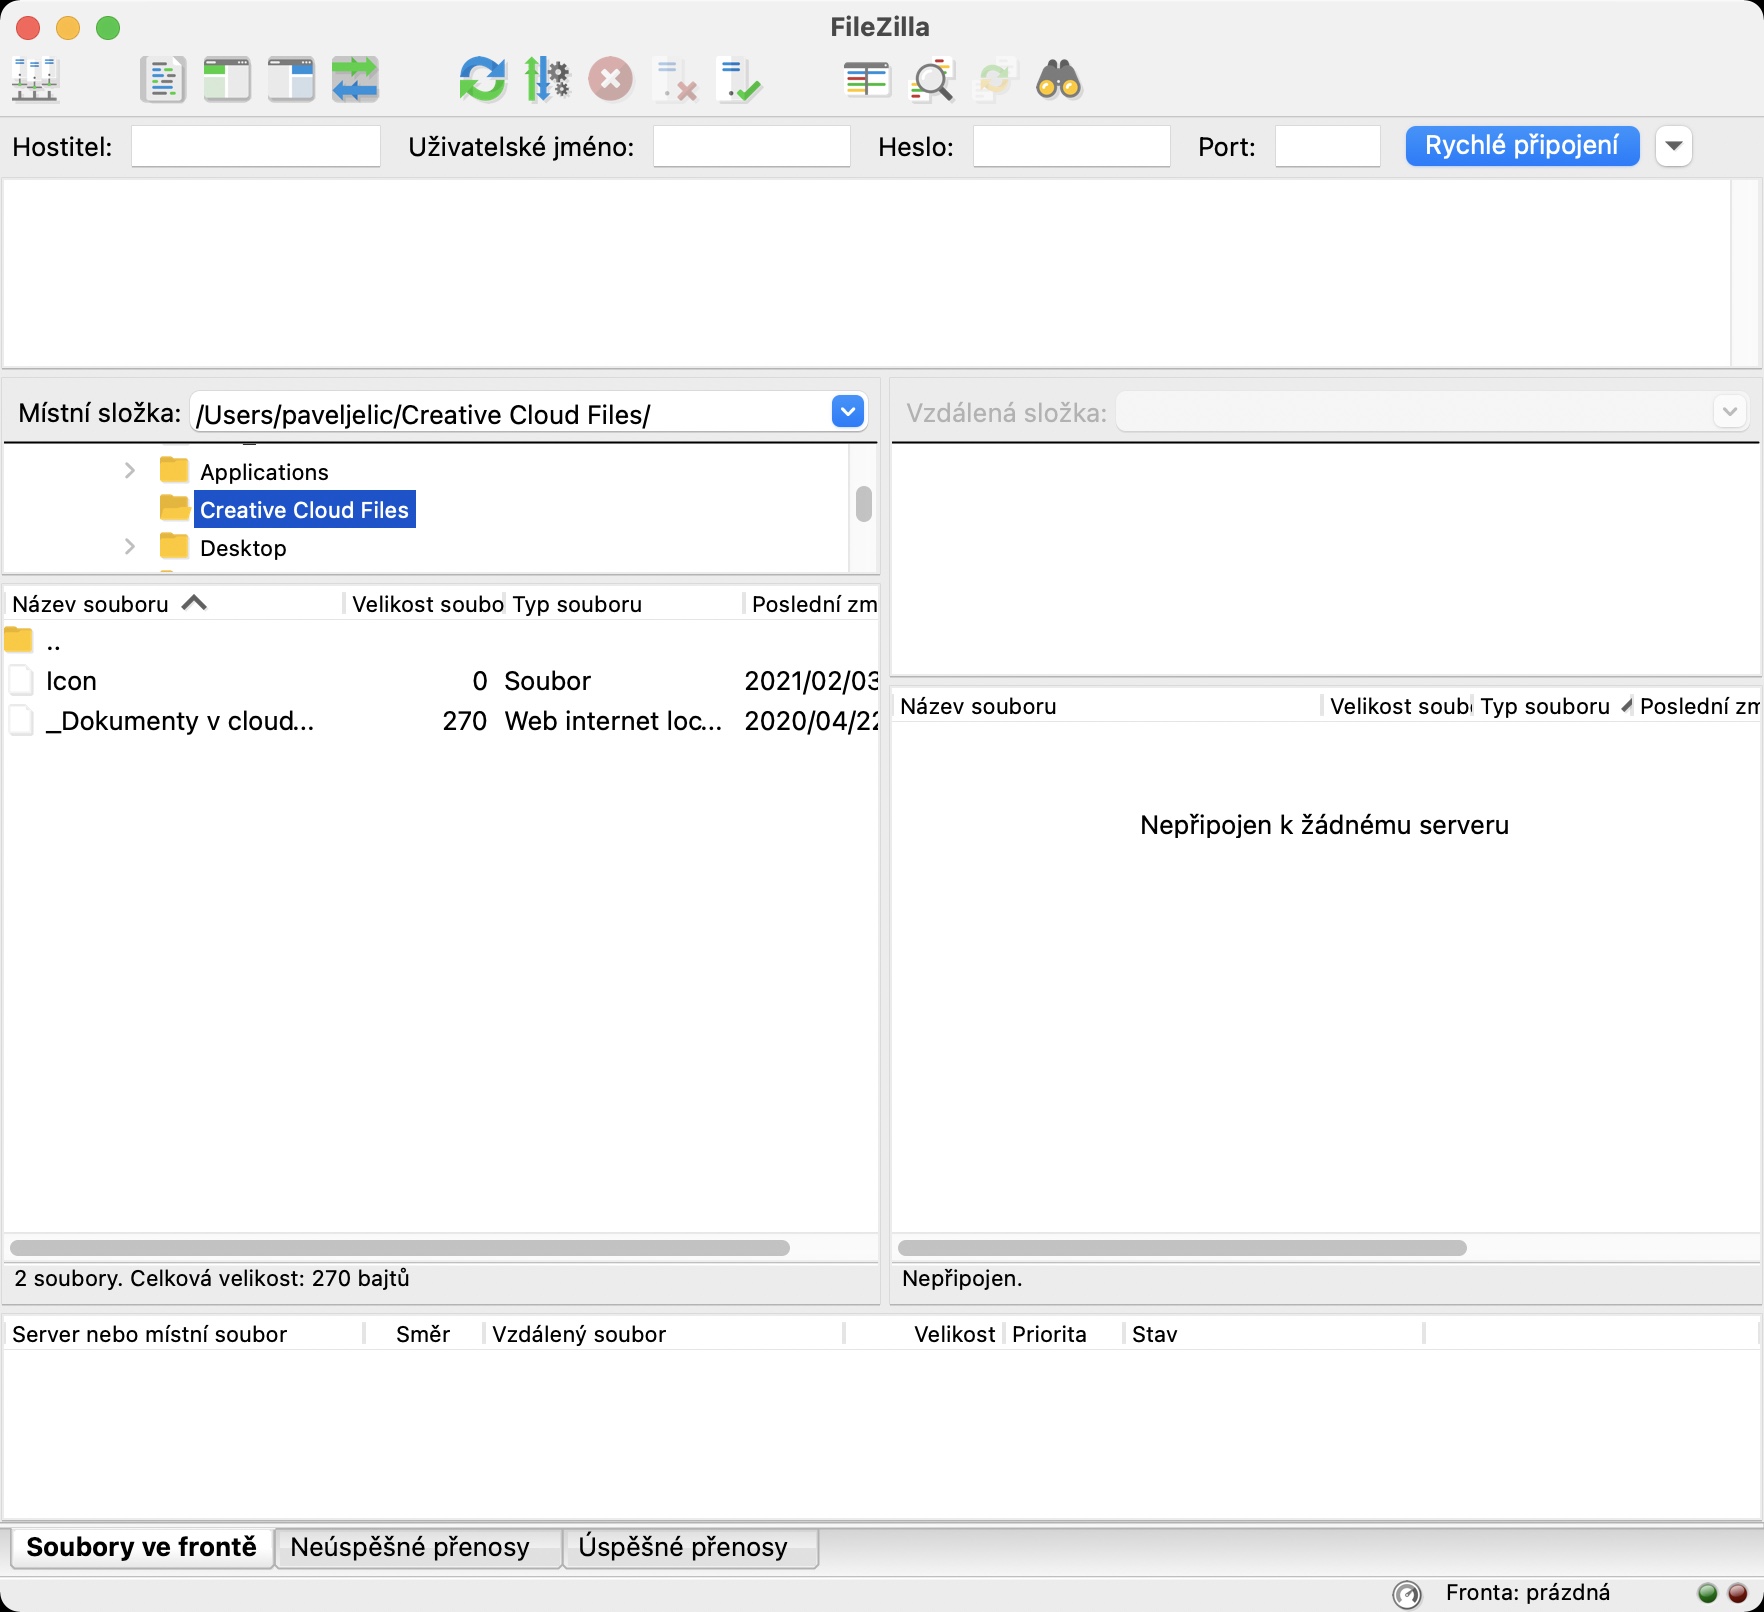Screen dimensions: 1764x1612
Task: Toggle processing of the transfer queue
Action: pyautogui.click(x=547, y=80)
